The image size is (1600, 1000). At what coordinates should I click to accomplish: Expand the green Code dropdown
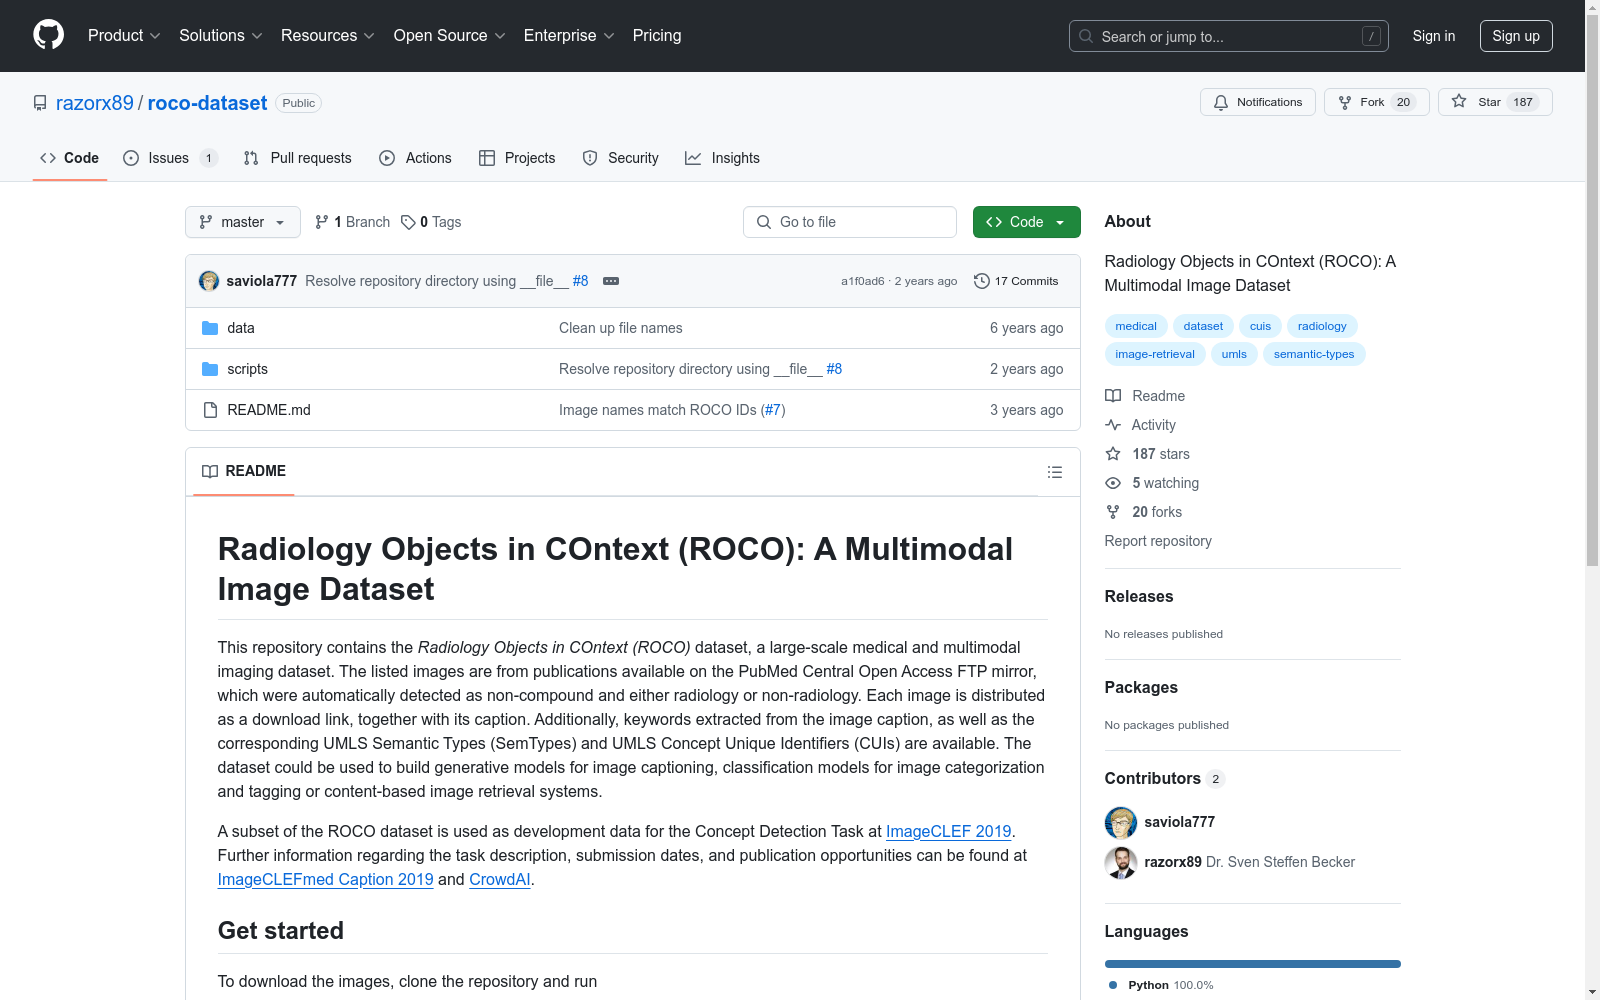coord(1026,222)
